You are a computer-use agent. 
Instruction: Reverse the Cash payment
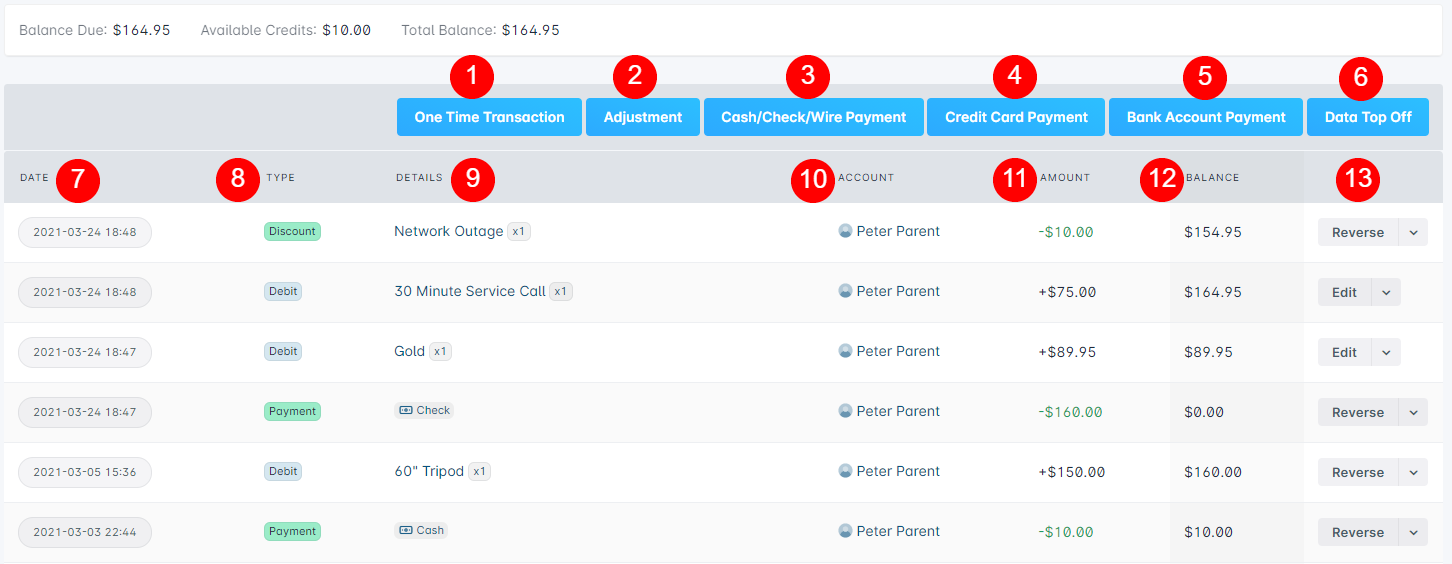pyautogui.click(x=1358, y=532)
